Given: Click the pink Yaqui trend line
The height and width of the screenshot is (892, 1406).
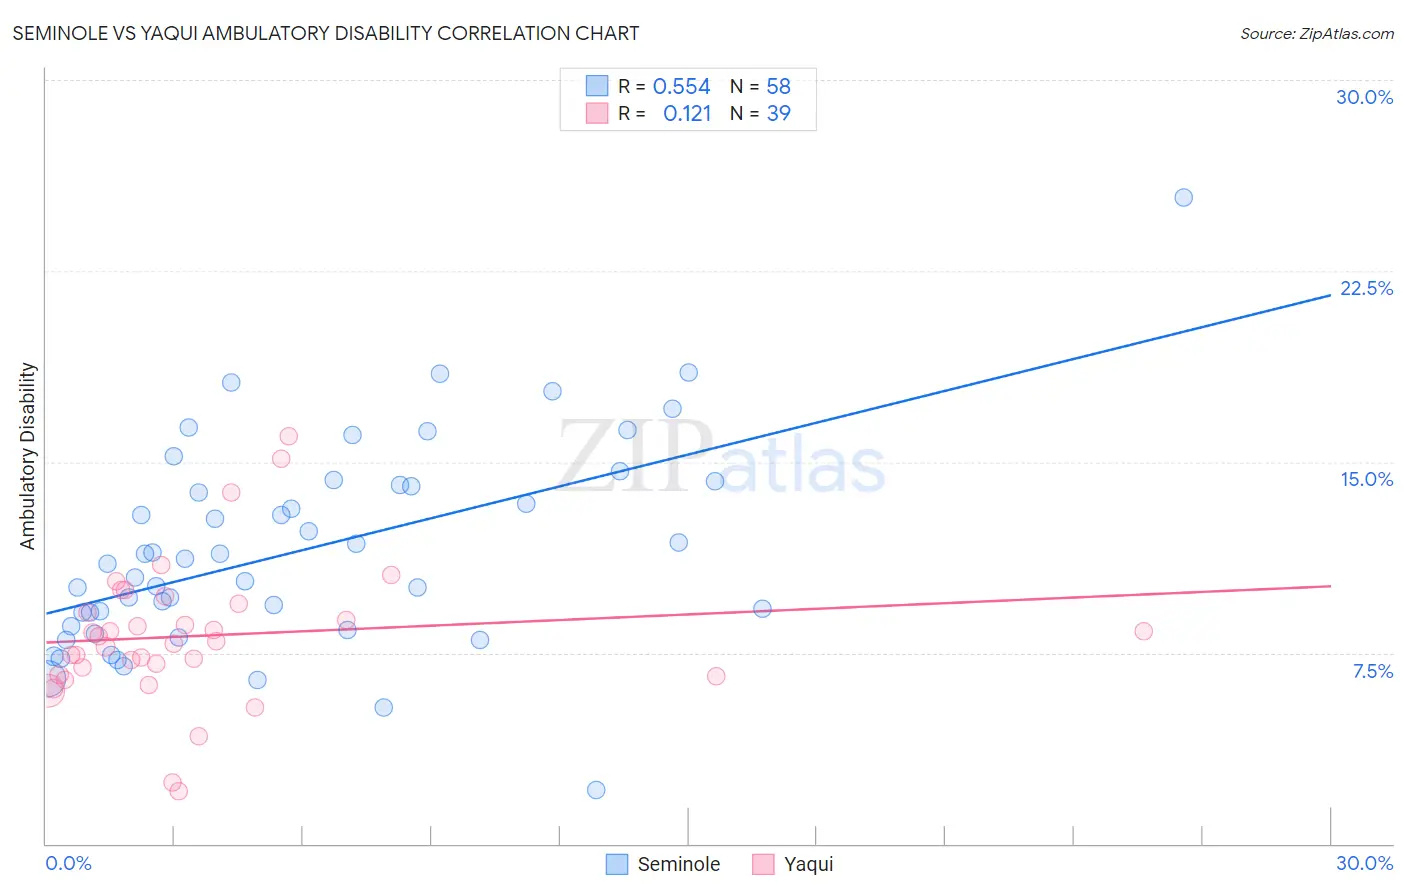Looking at the screenshot, I should point(688,614).
